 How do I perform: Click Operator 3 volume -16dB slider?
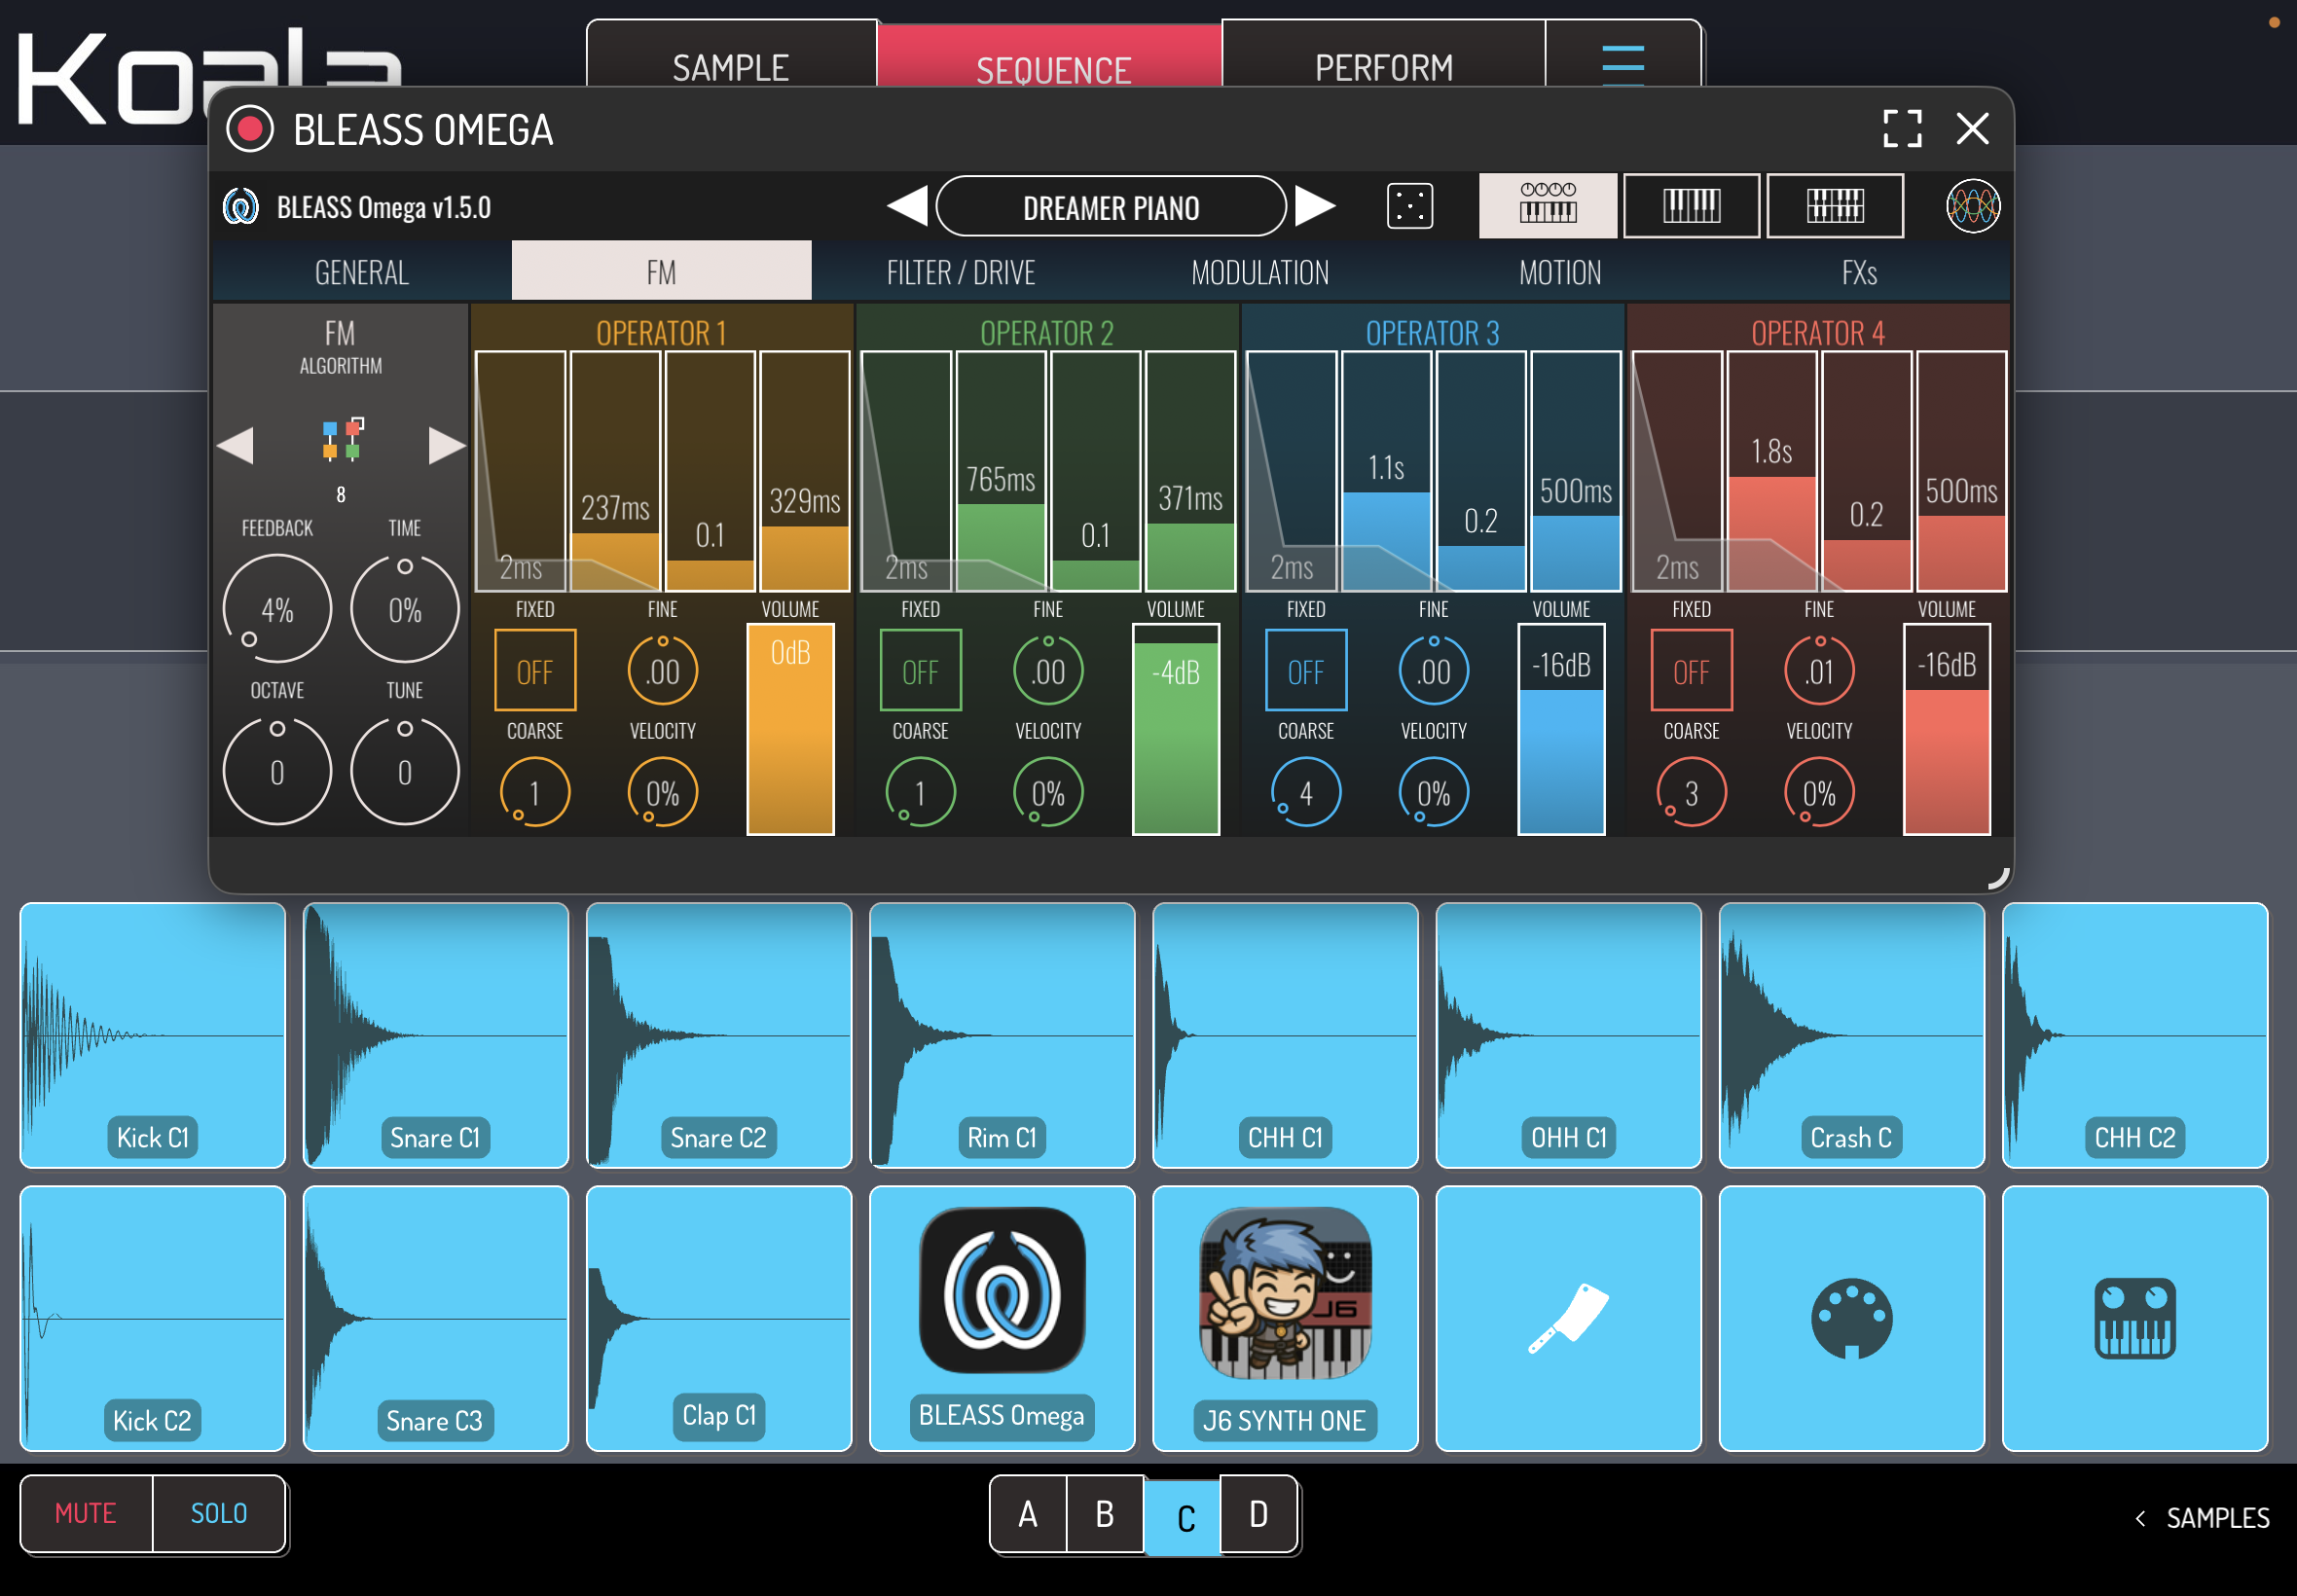[1561, 729]
